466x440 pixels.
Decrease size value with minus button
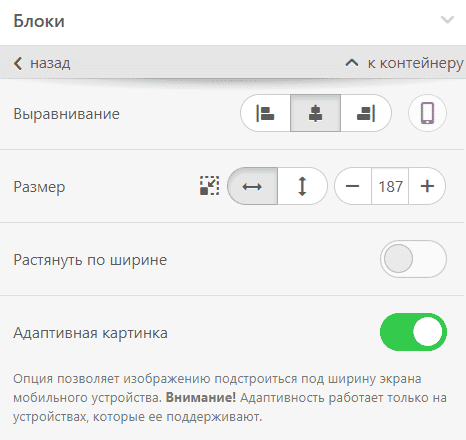(353, 186)
